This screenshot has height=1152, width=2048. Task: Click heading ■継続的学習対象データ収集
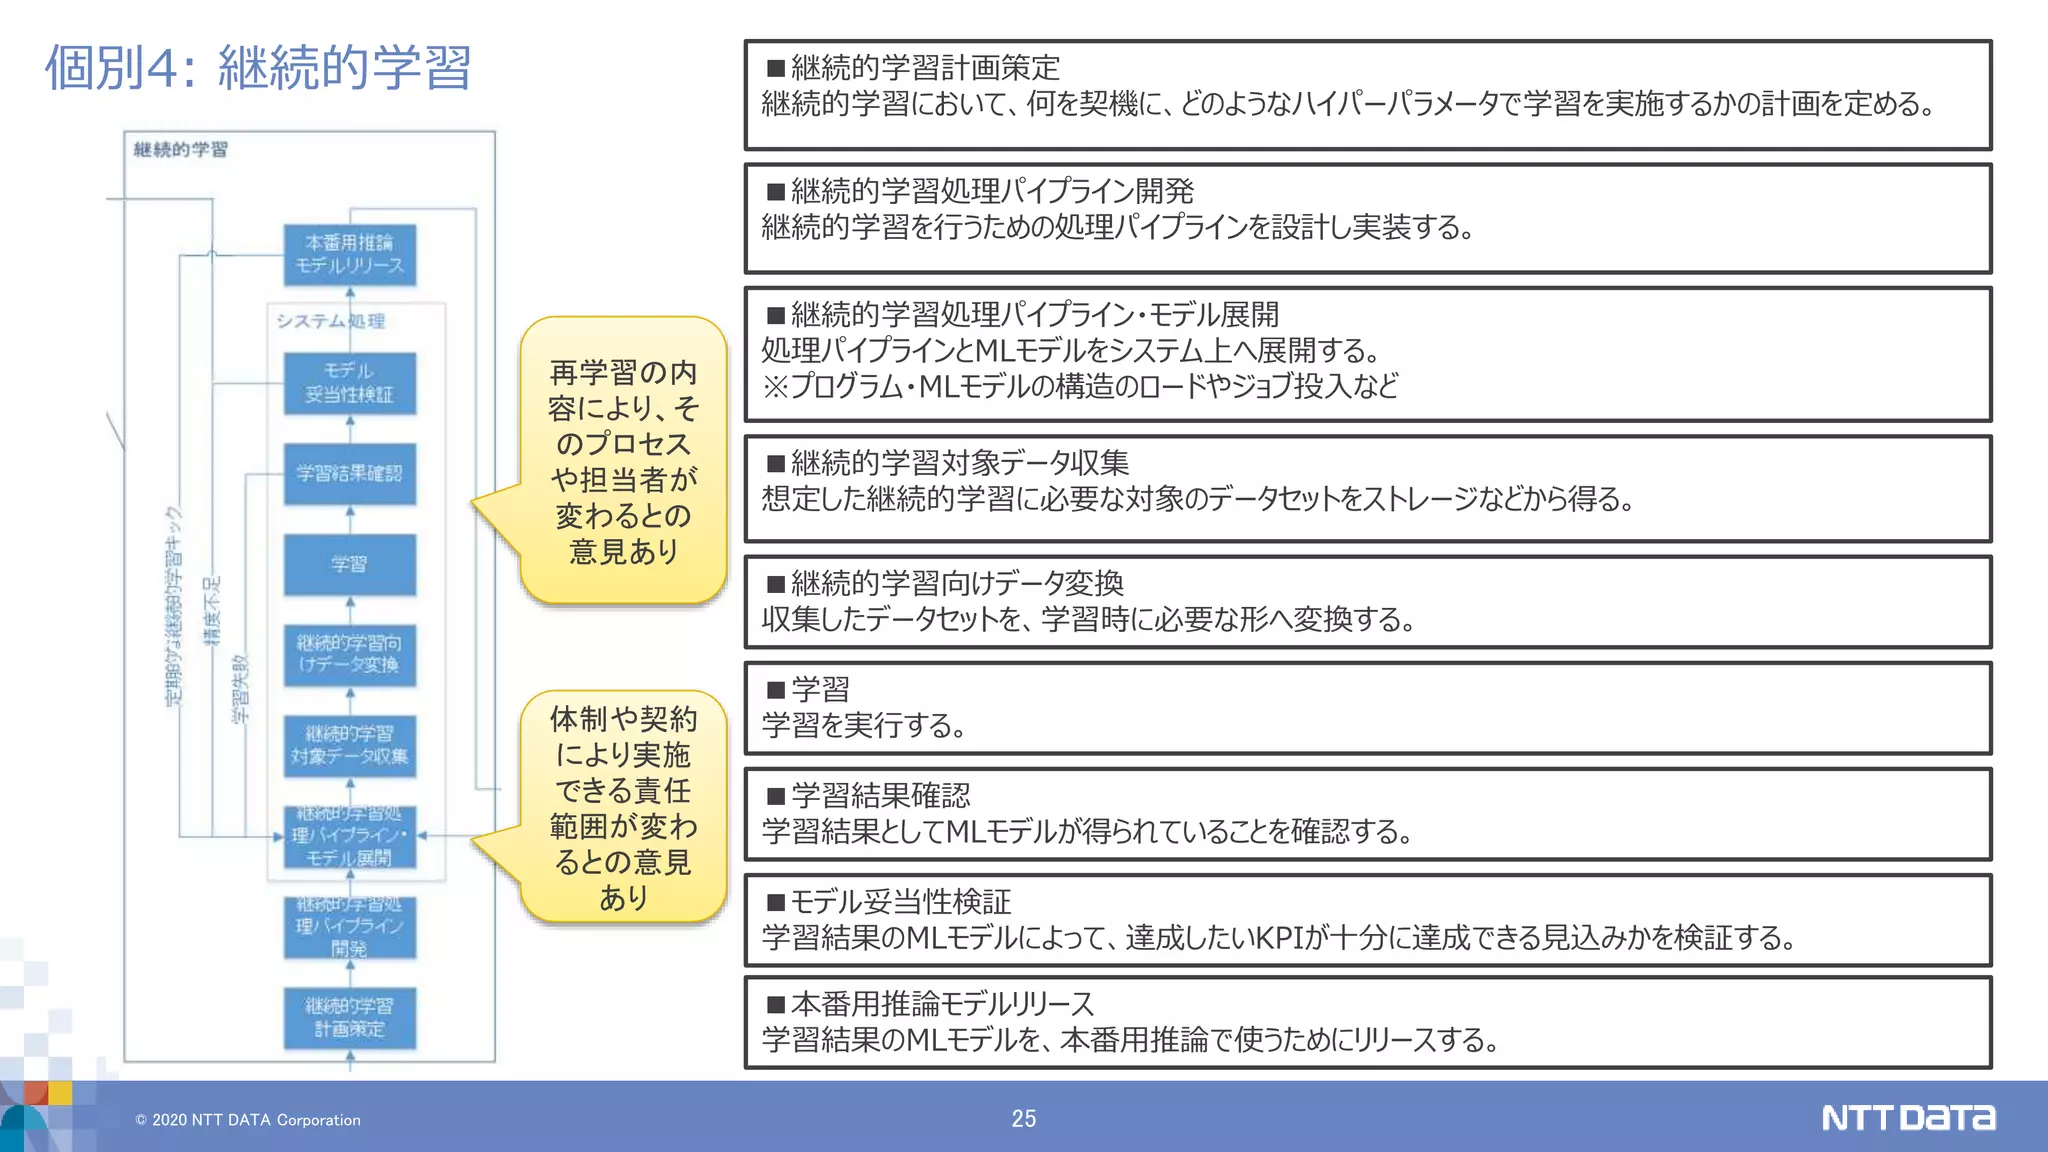[947, 463]
